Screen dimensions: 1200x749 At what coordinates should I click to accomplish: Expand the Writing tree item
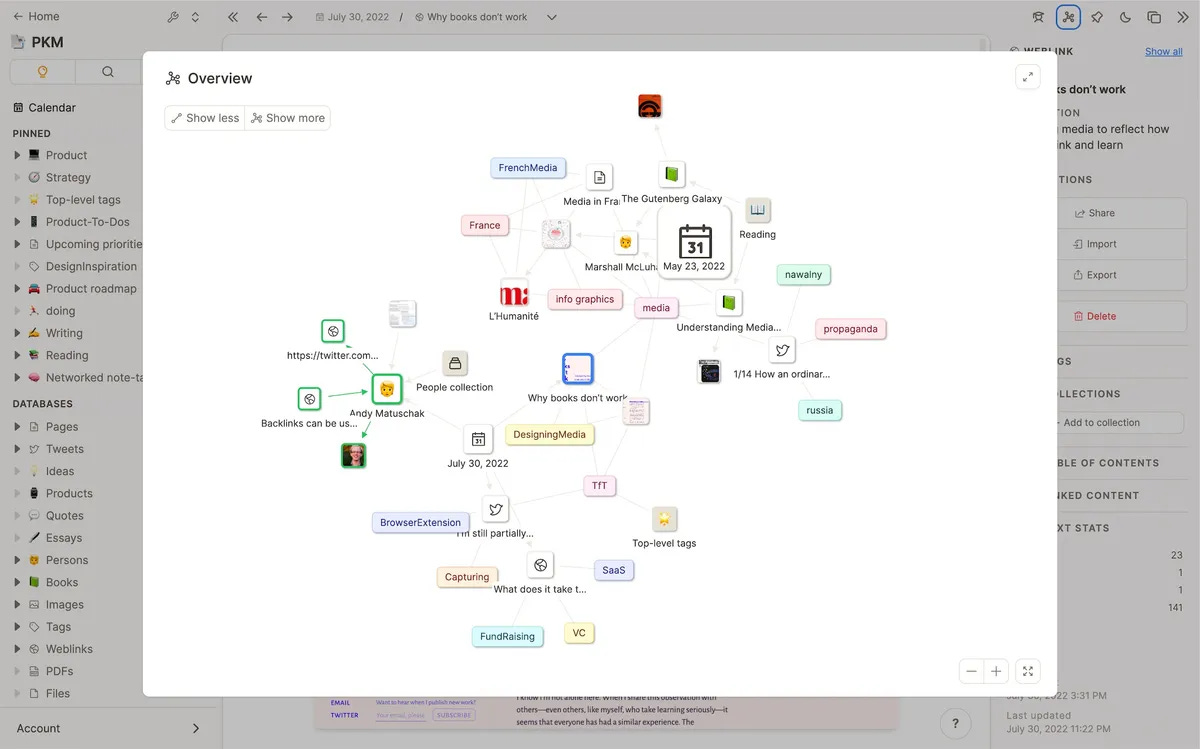click(17, 333)
